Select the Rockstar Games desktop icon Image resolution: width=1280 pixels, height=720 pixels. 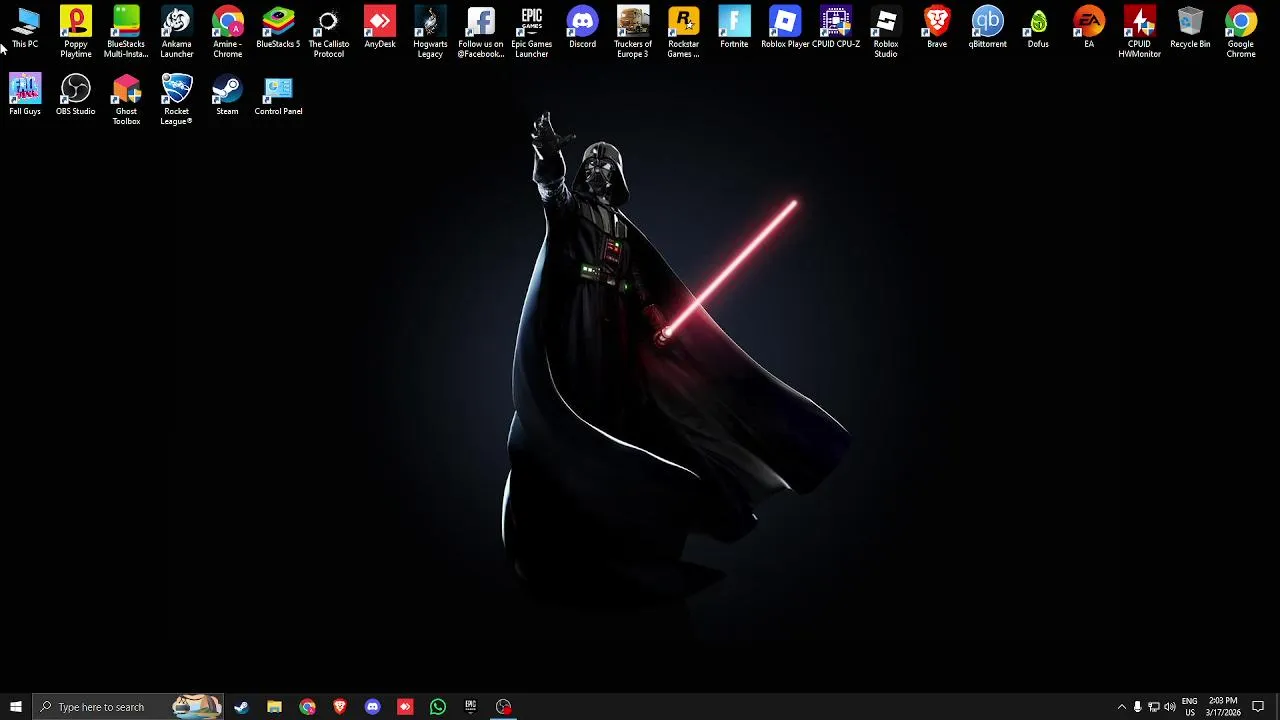(684, 32)
